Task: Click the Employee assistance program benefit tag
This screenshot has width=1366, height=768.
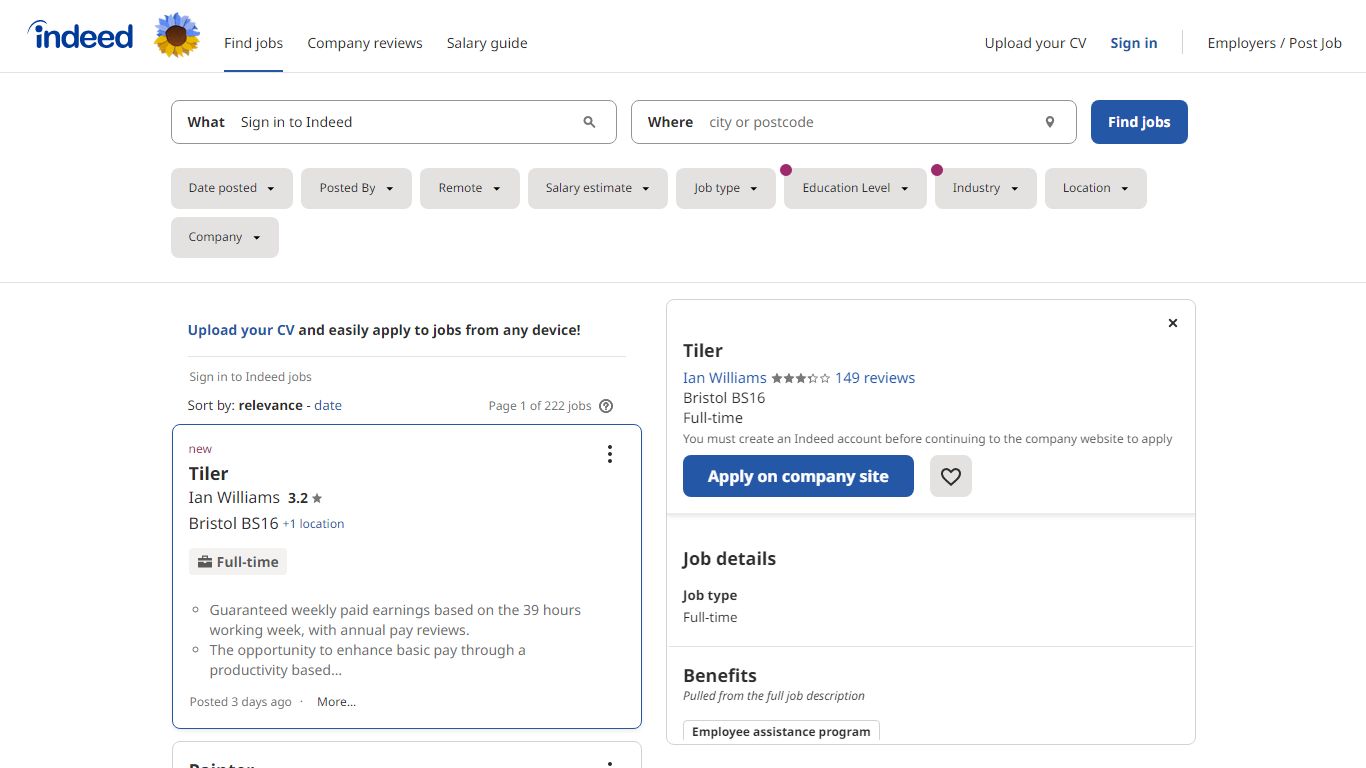Action: (781, 732)
